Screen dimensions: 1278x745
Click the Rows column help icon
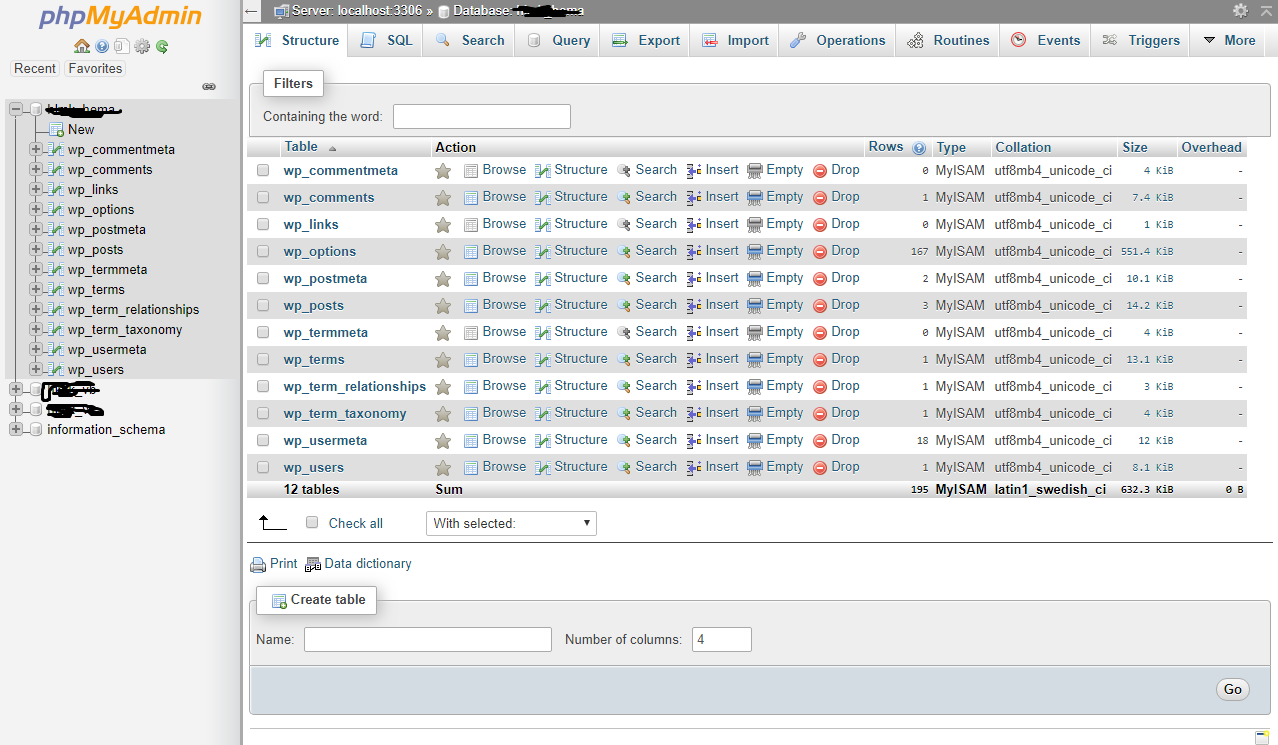(919, 148)
